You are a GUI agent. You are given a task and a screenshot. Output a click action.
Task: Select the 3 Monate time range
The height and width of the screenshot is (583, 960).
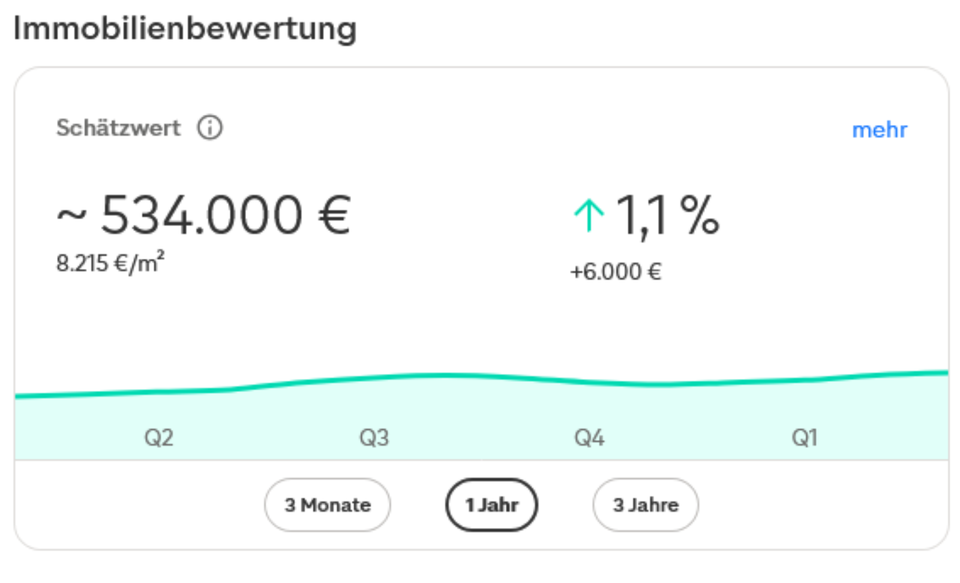(x=327, y=505)
